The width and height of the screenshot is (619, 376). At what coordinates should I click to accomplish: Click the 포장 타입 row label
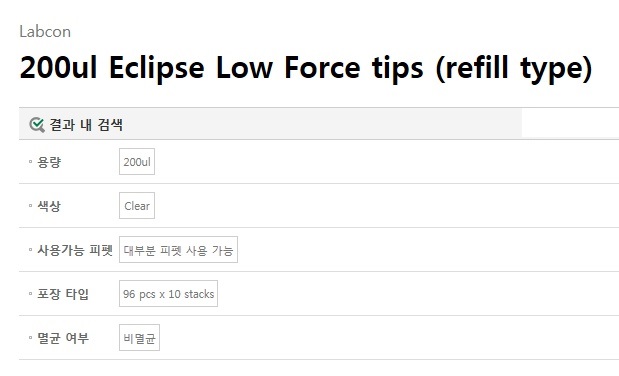[63, 294]
